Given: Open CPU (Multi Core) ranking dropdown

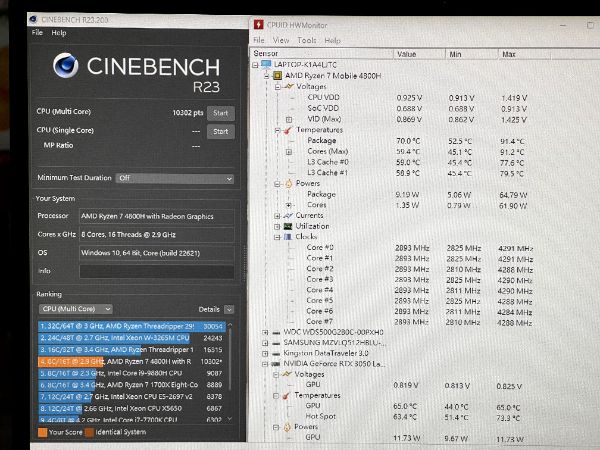Looking at the screenshot, I should pyautogui.click(x=75, y=309).
